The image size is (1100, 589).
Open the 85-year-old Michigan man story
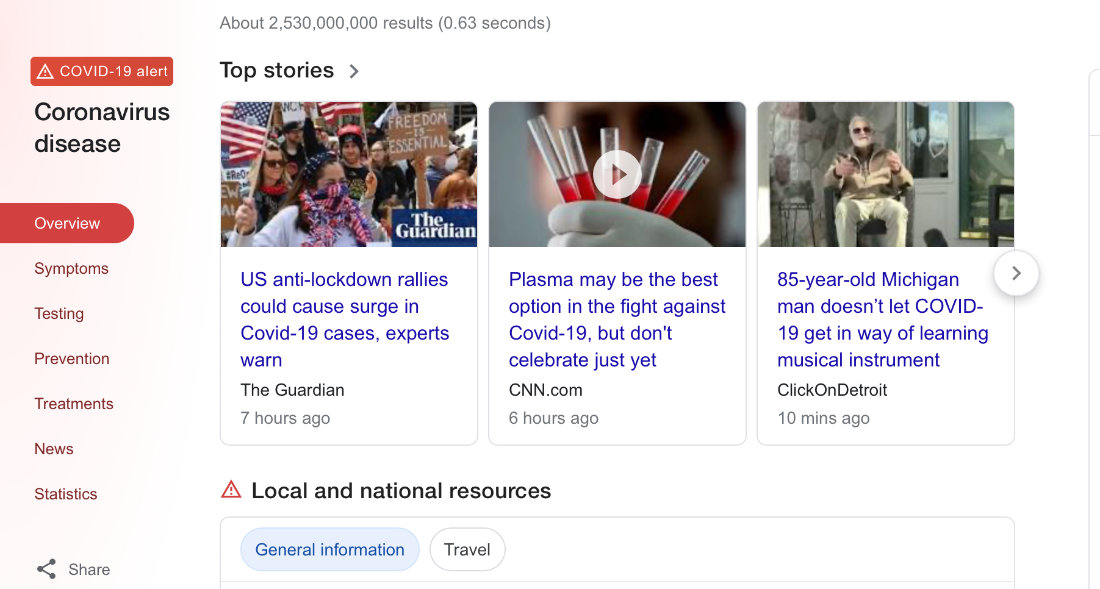(883, 320)
